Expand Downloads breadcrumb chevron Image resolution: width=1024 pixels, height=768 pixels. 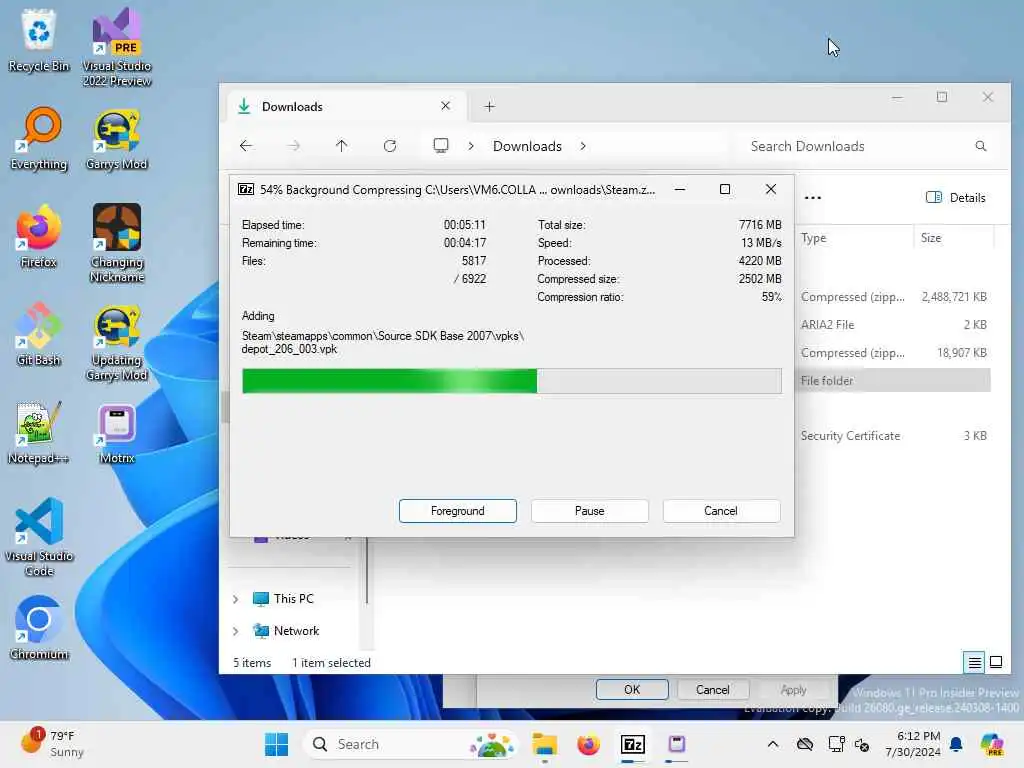(583, 146)
